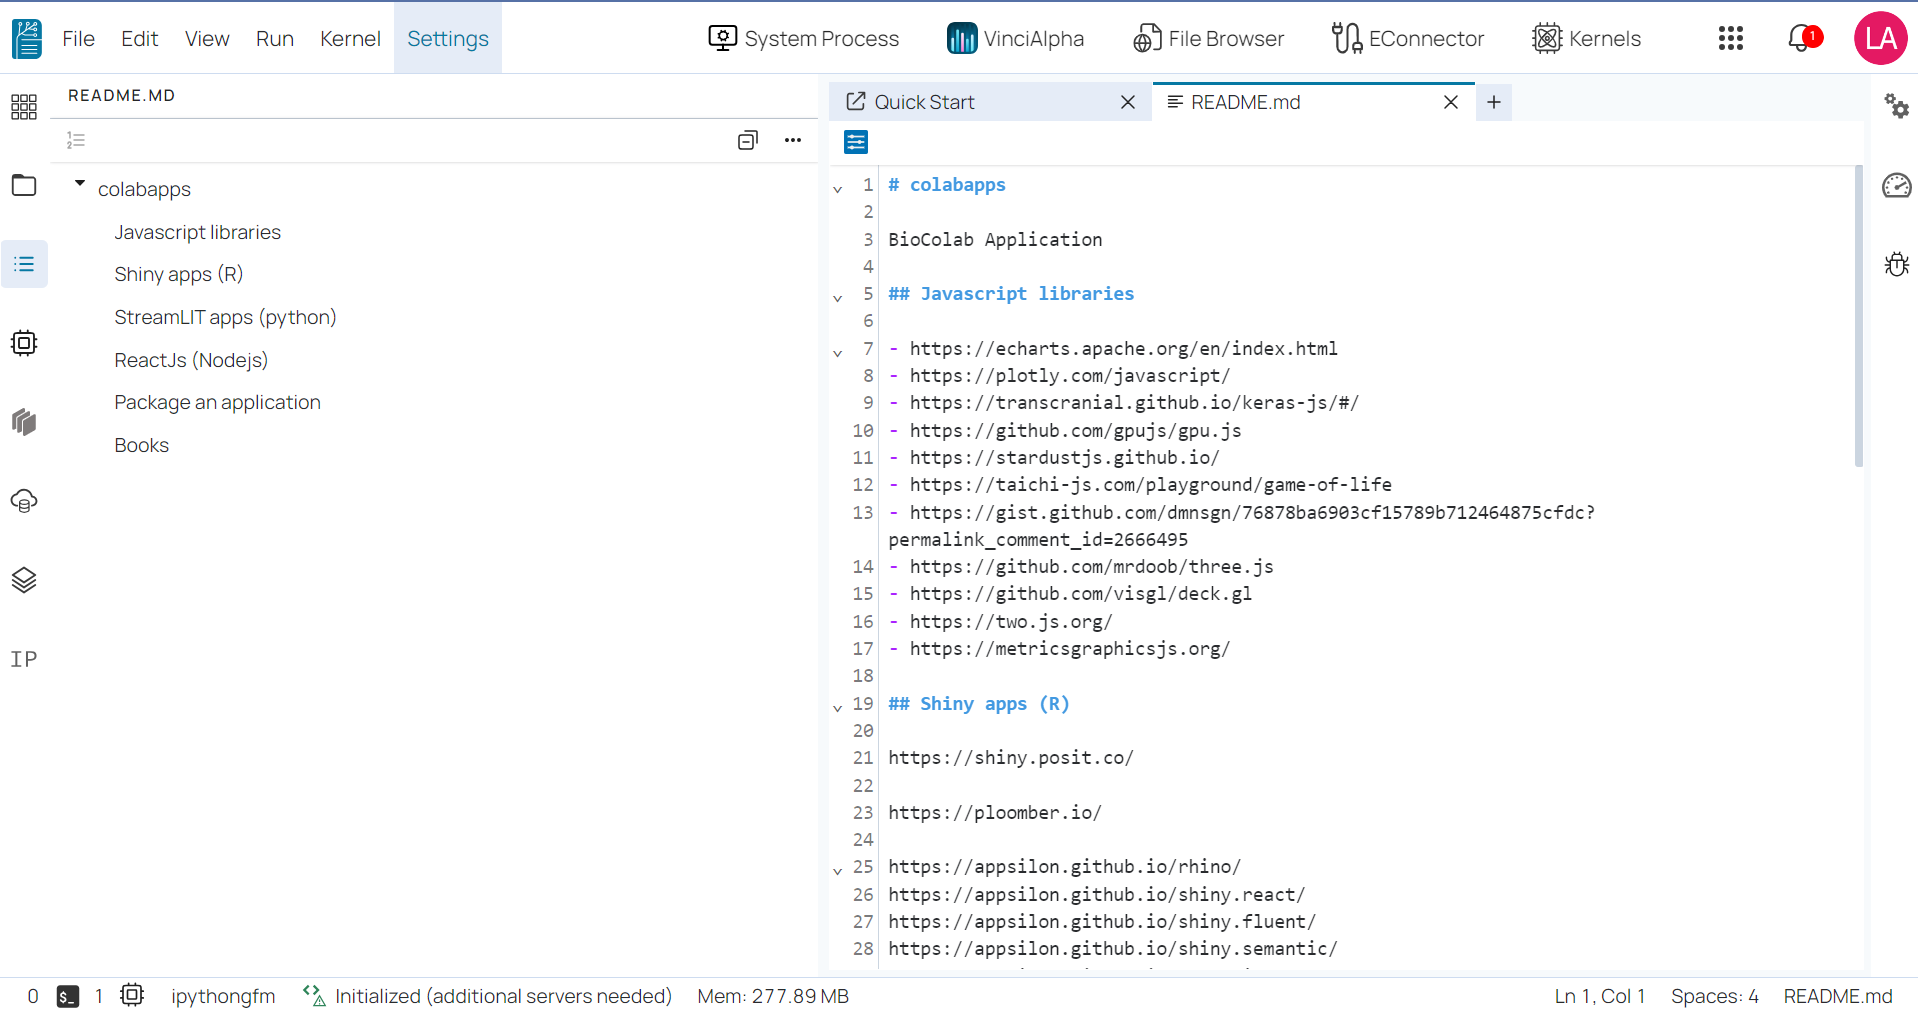
Task: Open the folder sidebar panel
Action: point(24,185)
